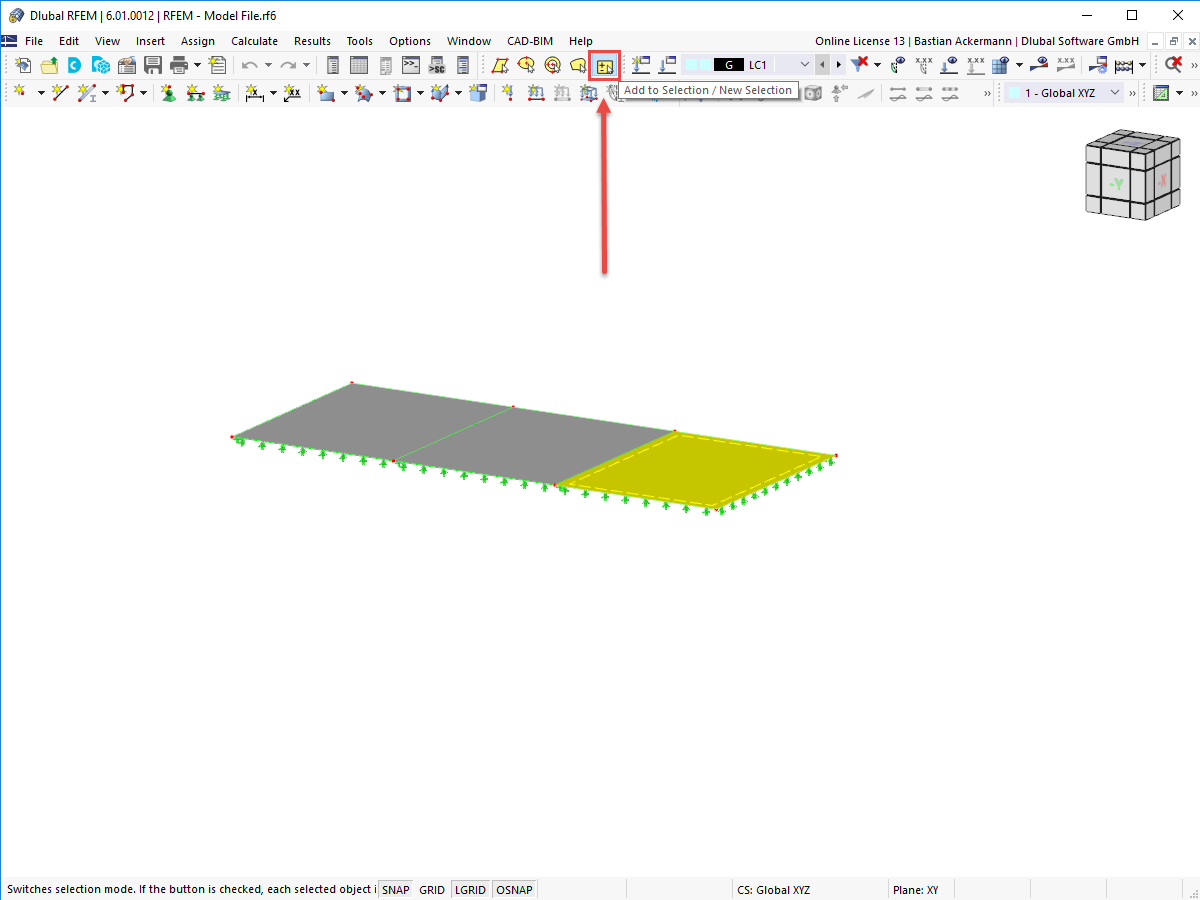The width and height of the screenshot is (1200, 900).
Task: Toggle SNAP in the status bar
Action: point(395,890)
